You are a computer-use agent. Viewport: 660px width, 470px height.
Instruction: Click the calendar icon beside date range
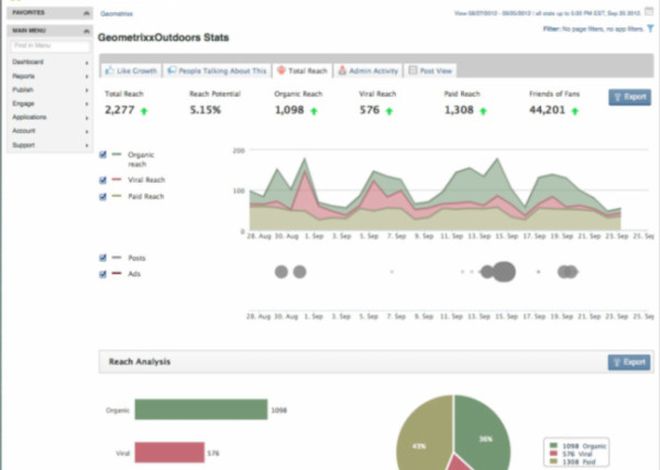point(649,11)
